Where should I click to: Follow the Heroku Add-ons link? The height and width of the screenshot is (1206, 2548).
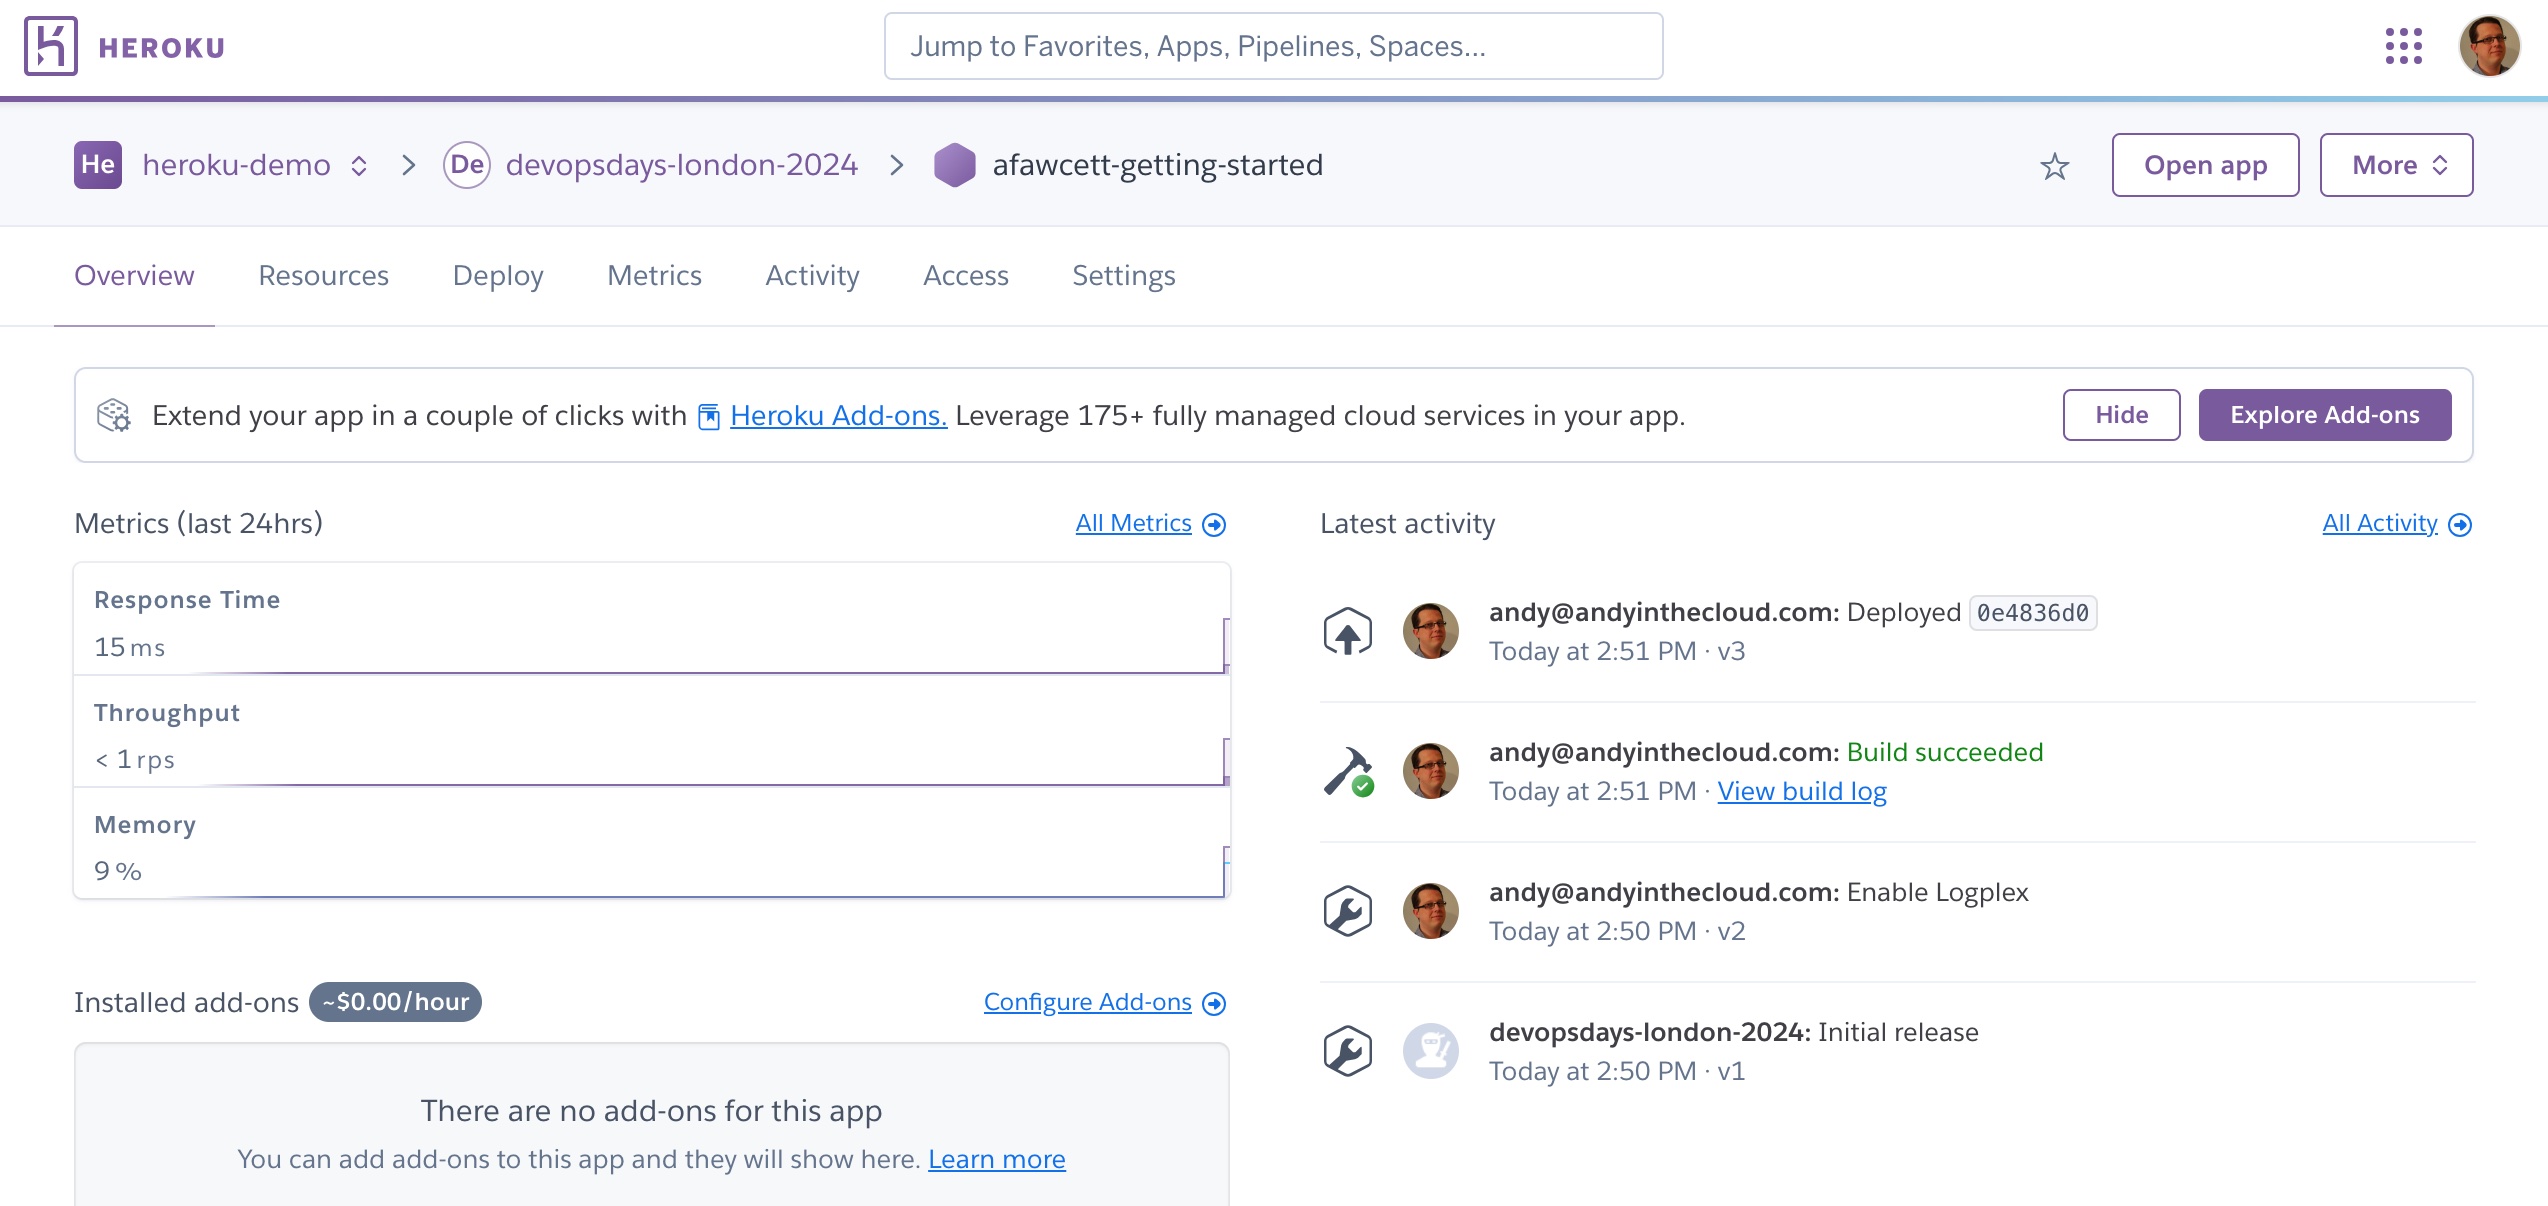click(838, 415)
